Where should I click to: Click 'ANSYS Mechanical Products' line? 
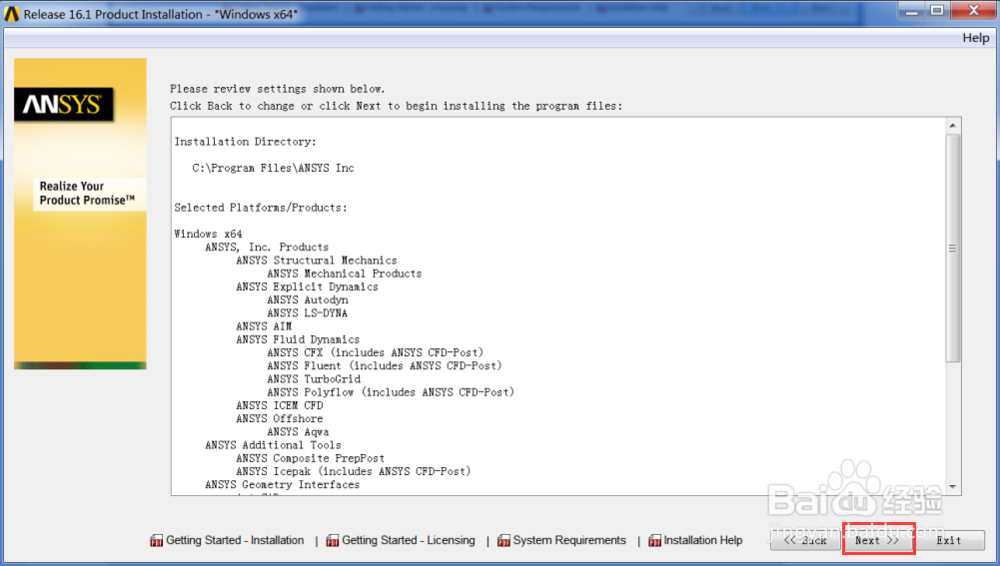click(x=344, y=273)
